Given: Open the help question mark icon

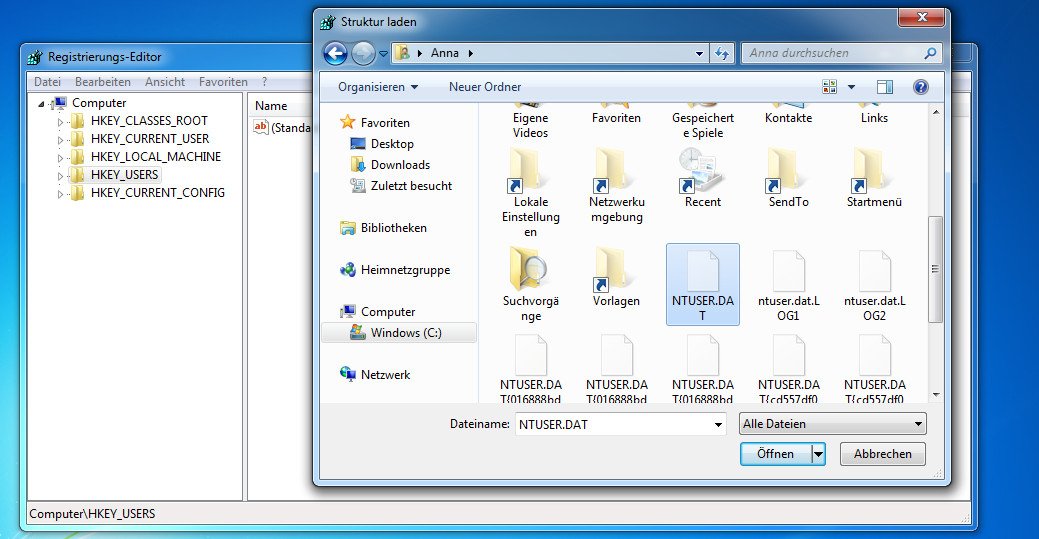Looking at the screenshot, I should coord(920,87).
